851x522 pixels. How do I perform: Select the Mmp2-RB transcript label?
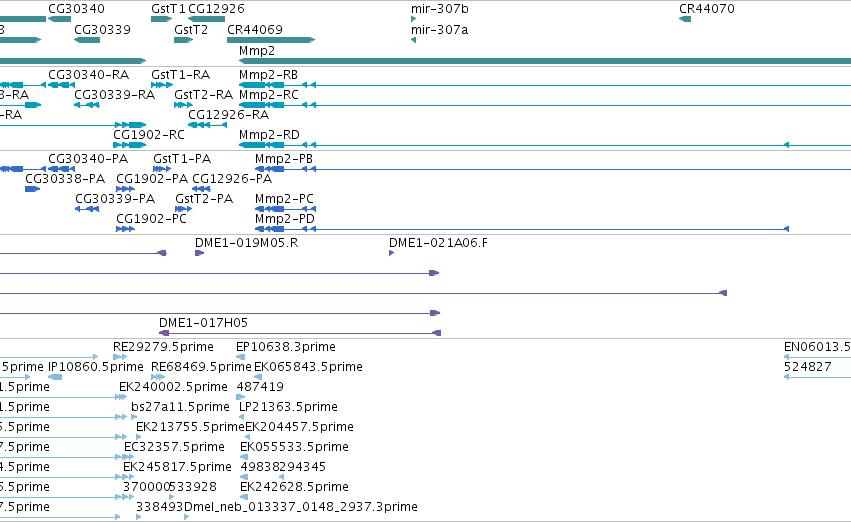click(268, 74)
